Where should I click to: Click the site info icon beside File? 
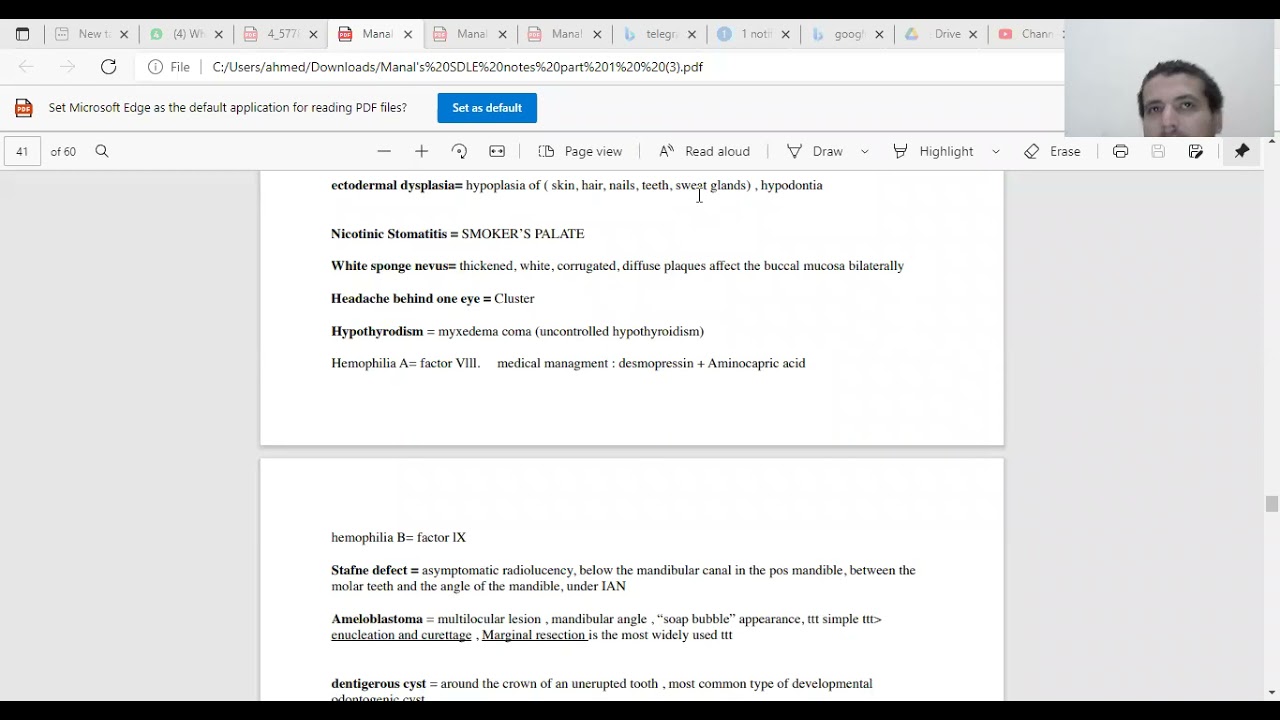pos(155,67)
